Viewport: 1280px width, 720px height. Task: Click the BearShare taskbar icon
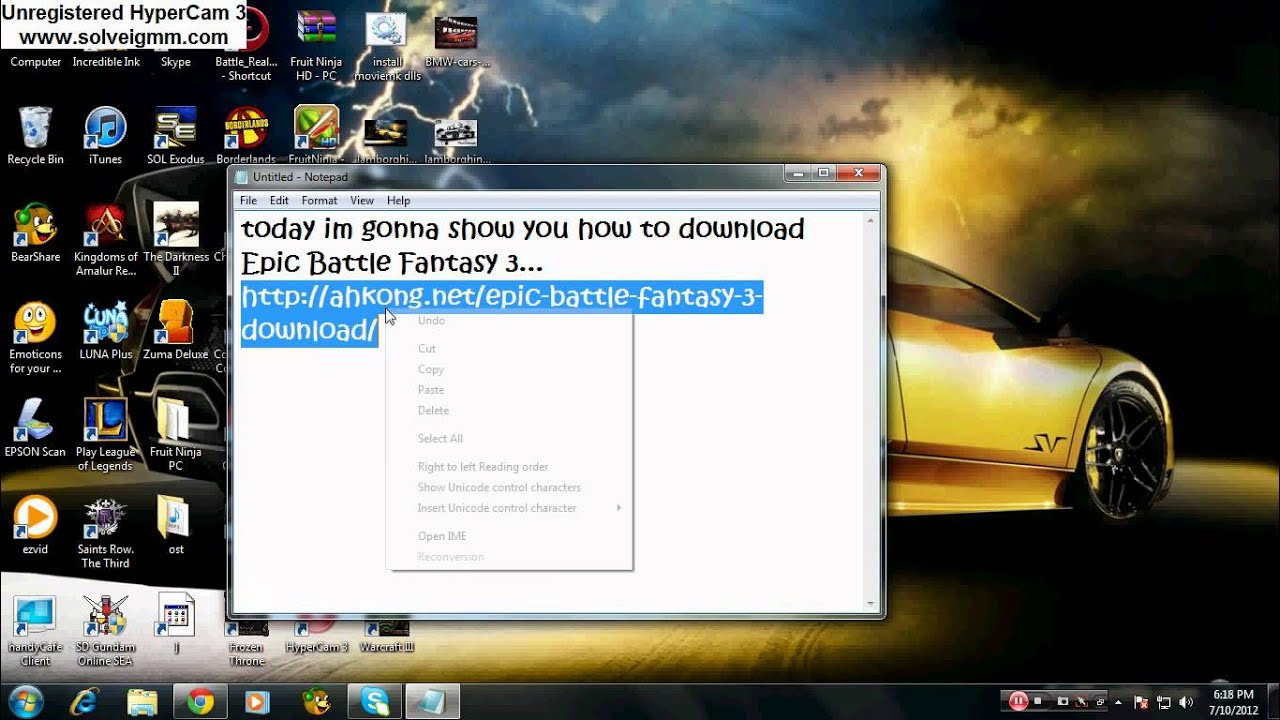316,701
